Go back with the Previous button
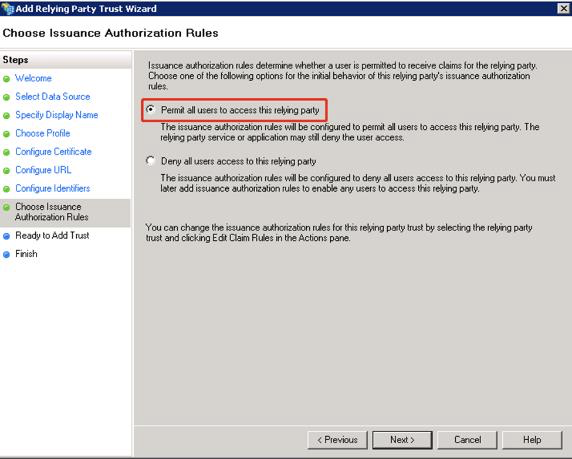The image size is (572, 459). tap(337, 440)
